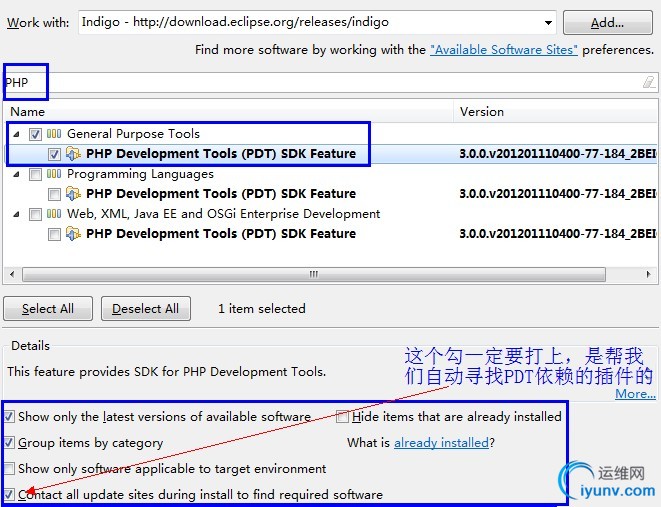Check the Programming Languages checkbox
The height and width of the screenshot is (507, 661).
pos(35,174)
